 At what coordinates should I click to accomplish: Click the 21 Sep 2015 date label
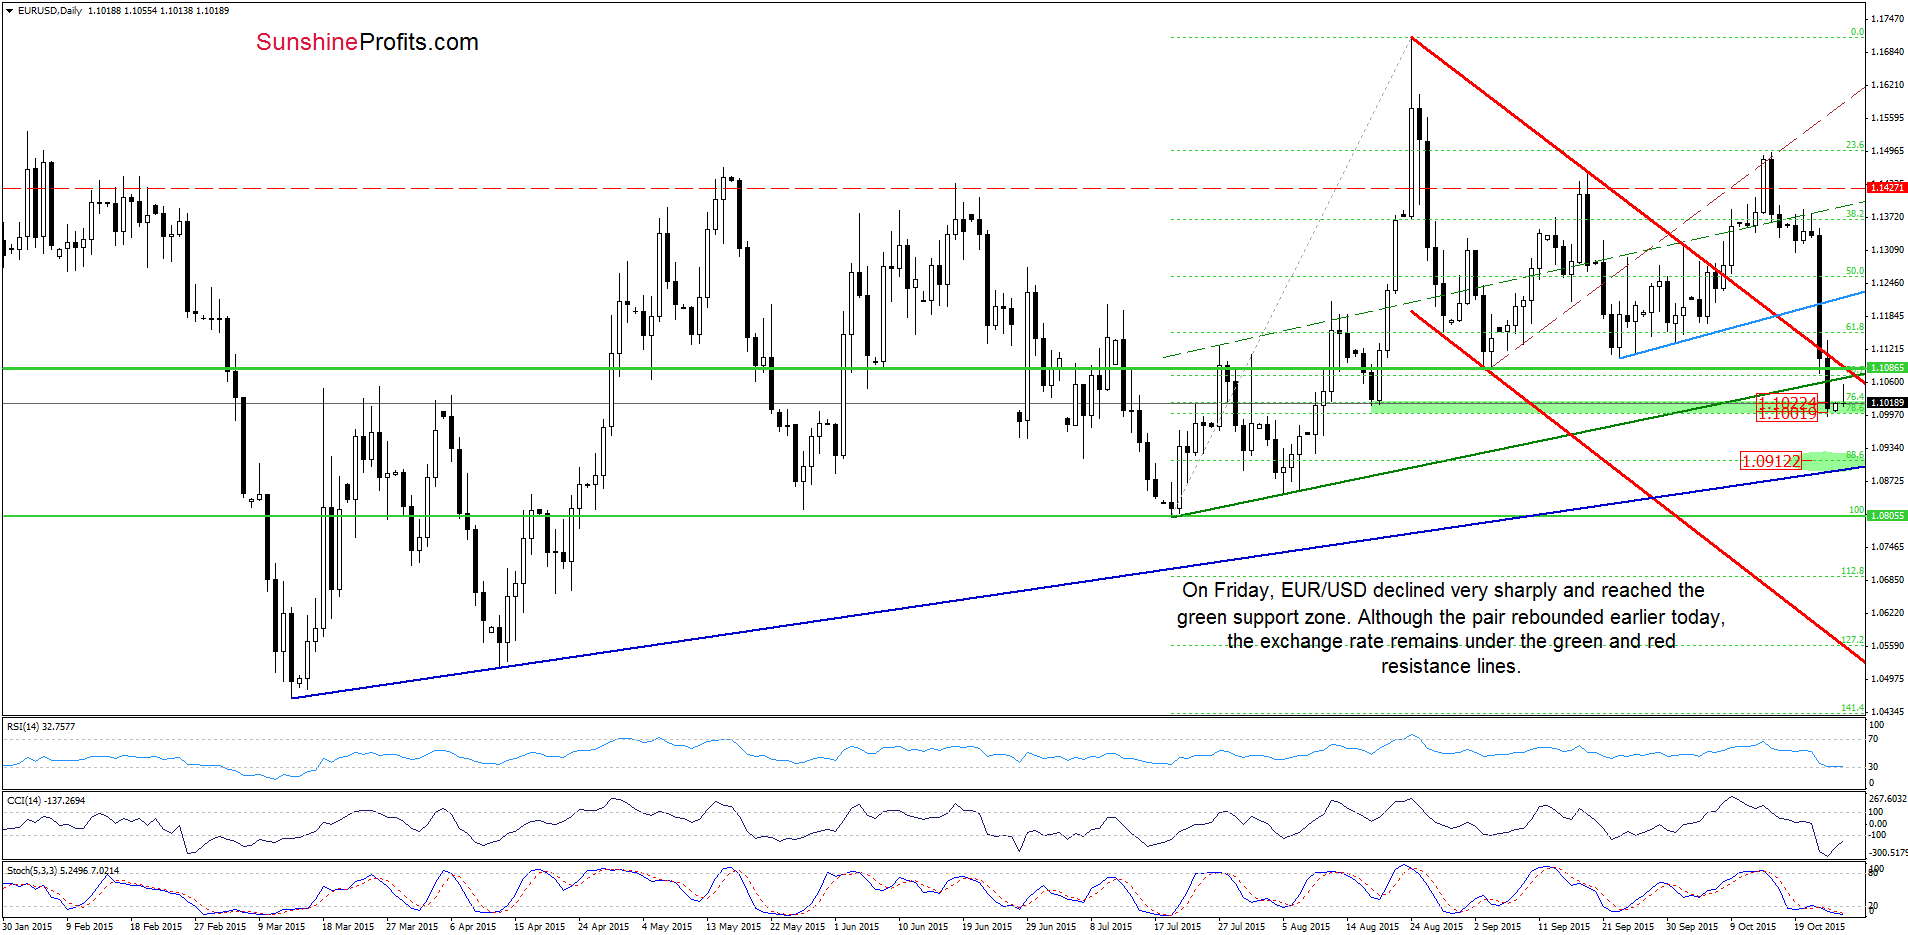[x=1628, y=927]
